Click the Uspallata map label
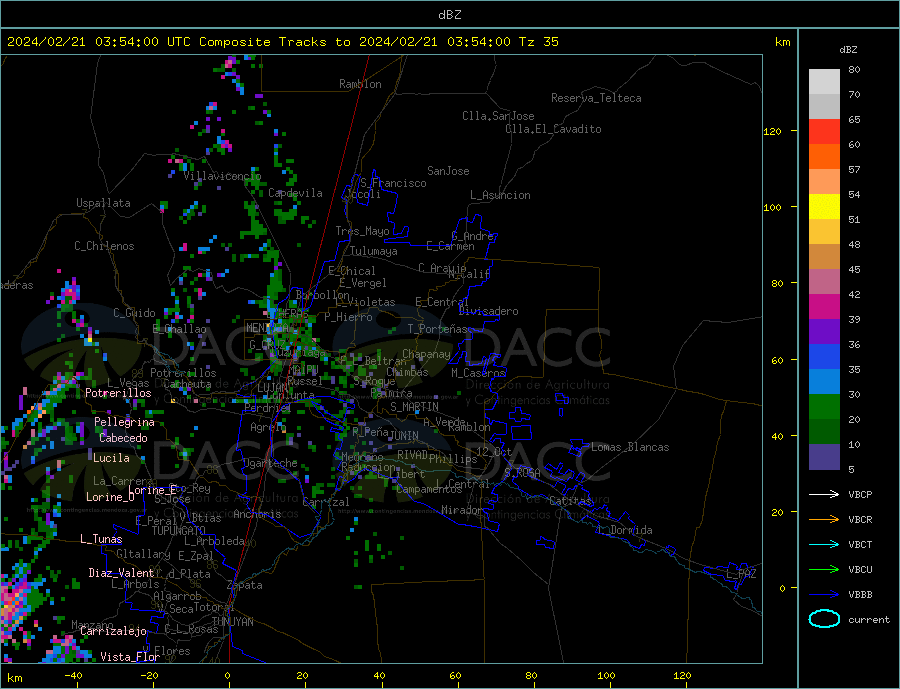900x689 pixels. pyautogui.click(x=103, y=203)
